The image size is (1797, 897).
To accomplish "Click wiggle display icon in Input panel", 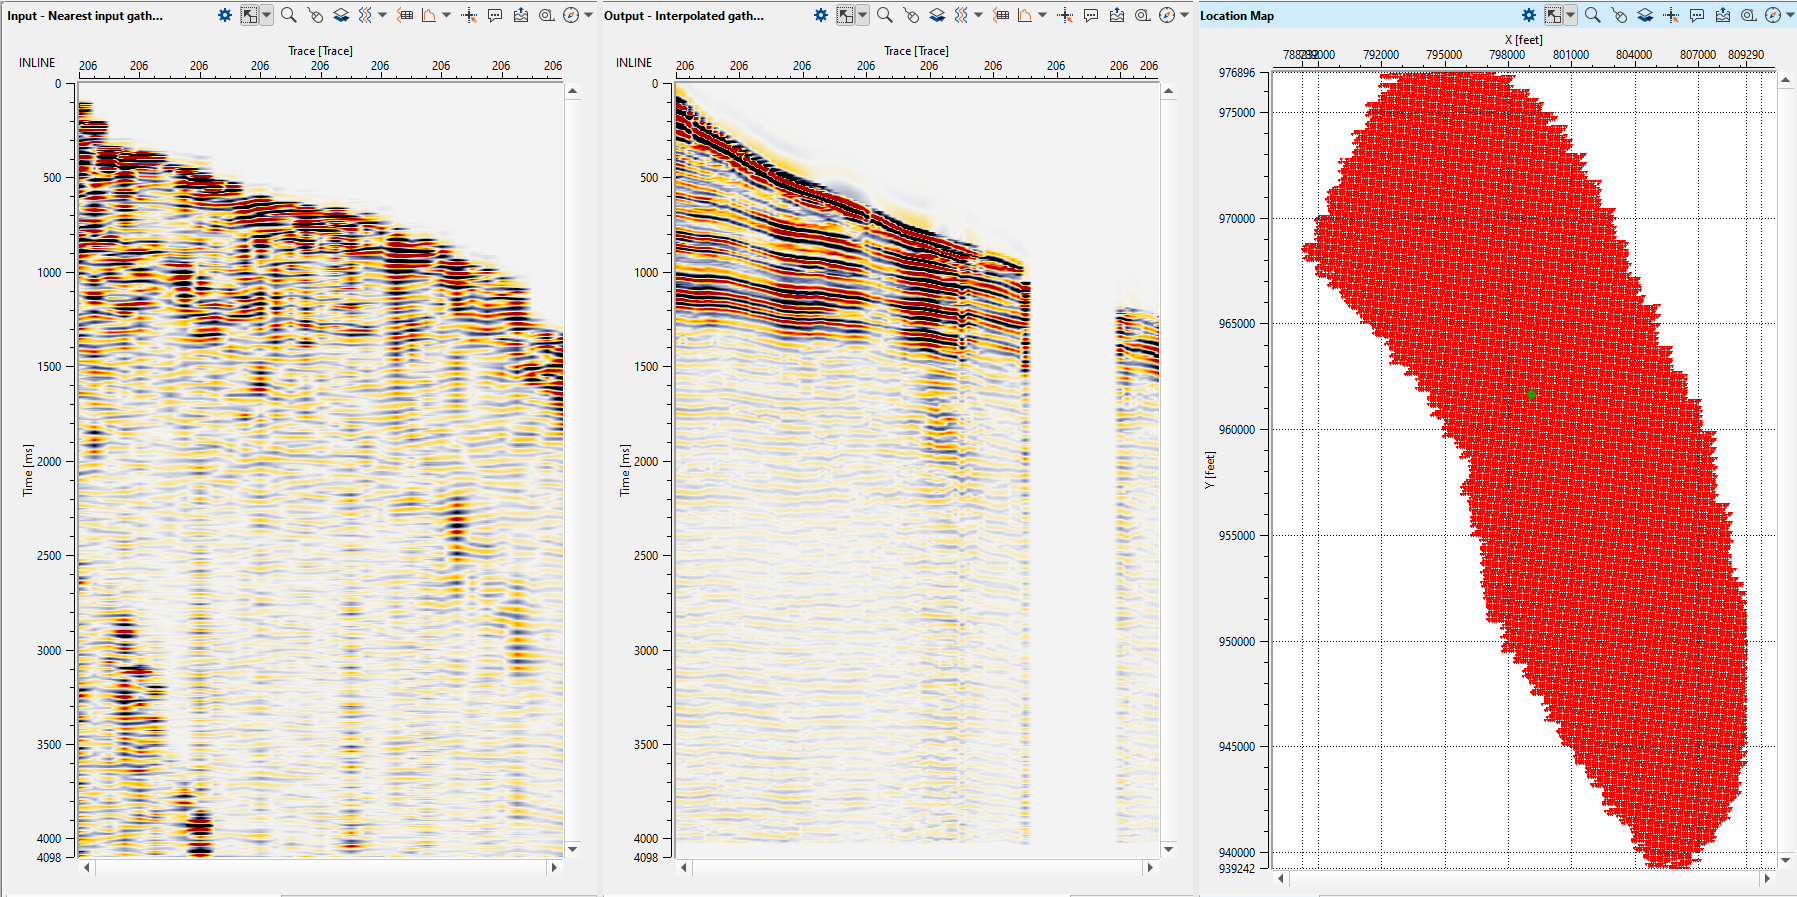I will click(x=365, y=15).
